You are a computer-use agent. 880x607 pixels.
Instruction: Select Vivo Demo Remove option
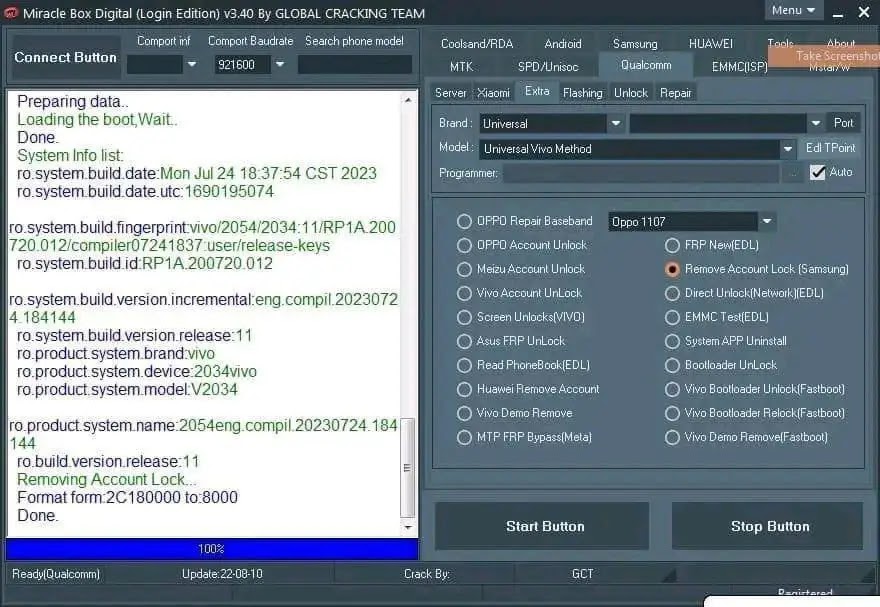(464, 413)
